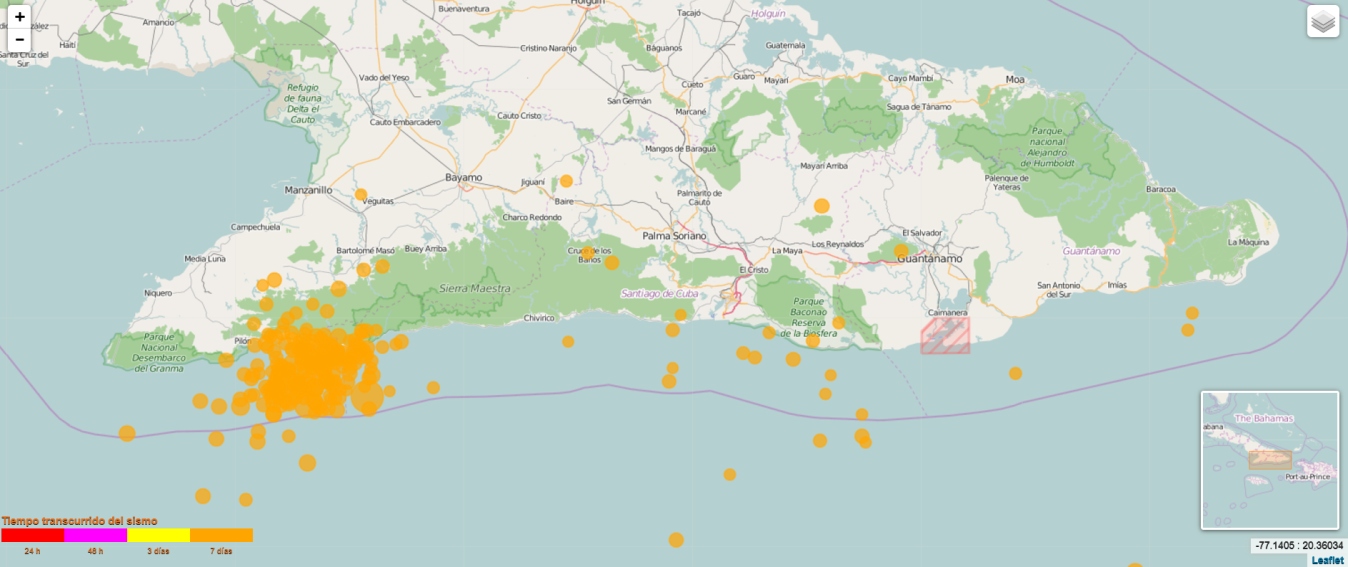The image size is (1348, 567).
Task: Select the earthquake marker at Guantánamo city
Action: [x=900, y=250]
